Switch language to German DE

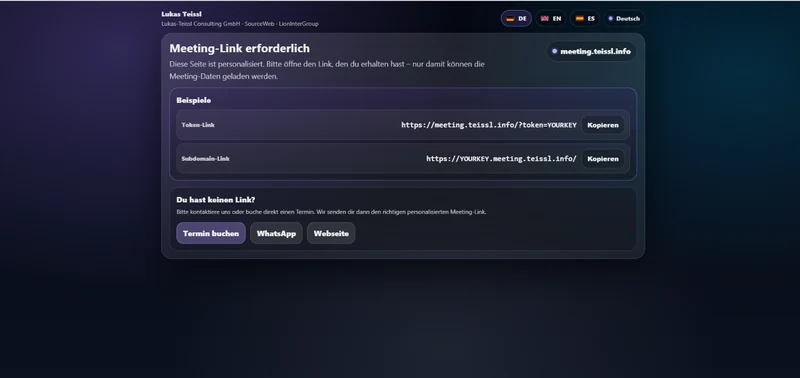coord(516,18)
